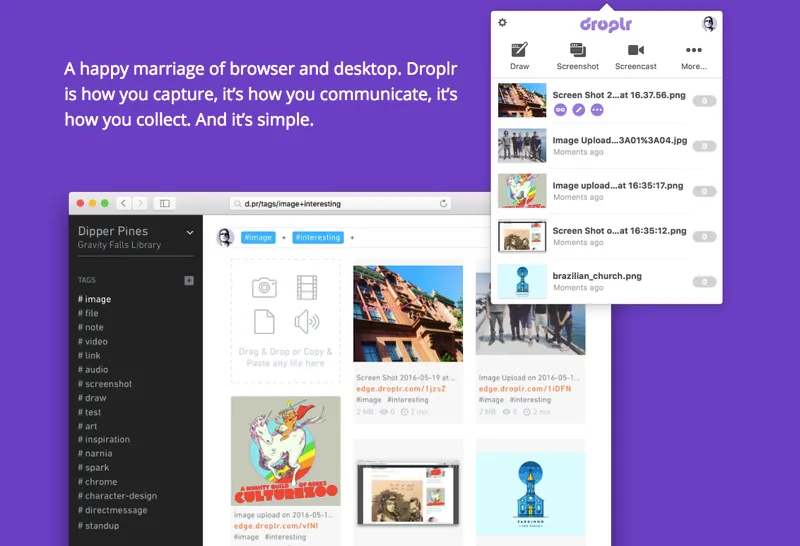Screen dimensions: 800x546
Task: Click the #interesting tag under the building photo card
Action: [408, 400]
